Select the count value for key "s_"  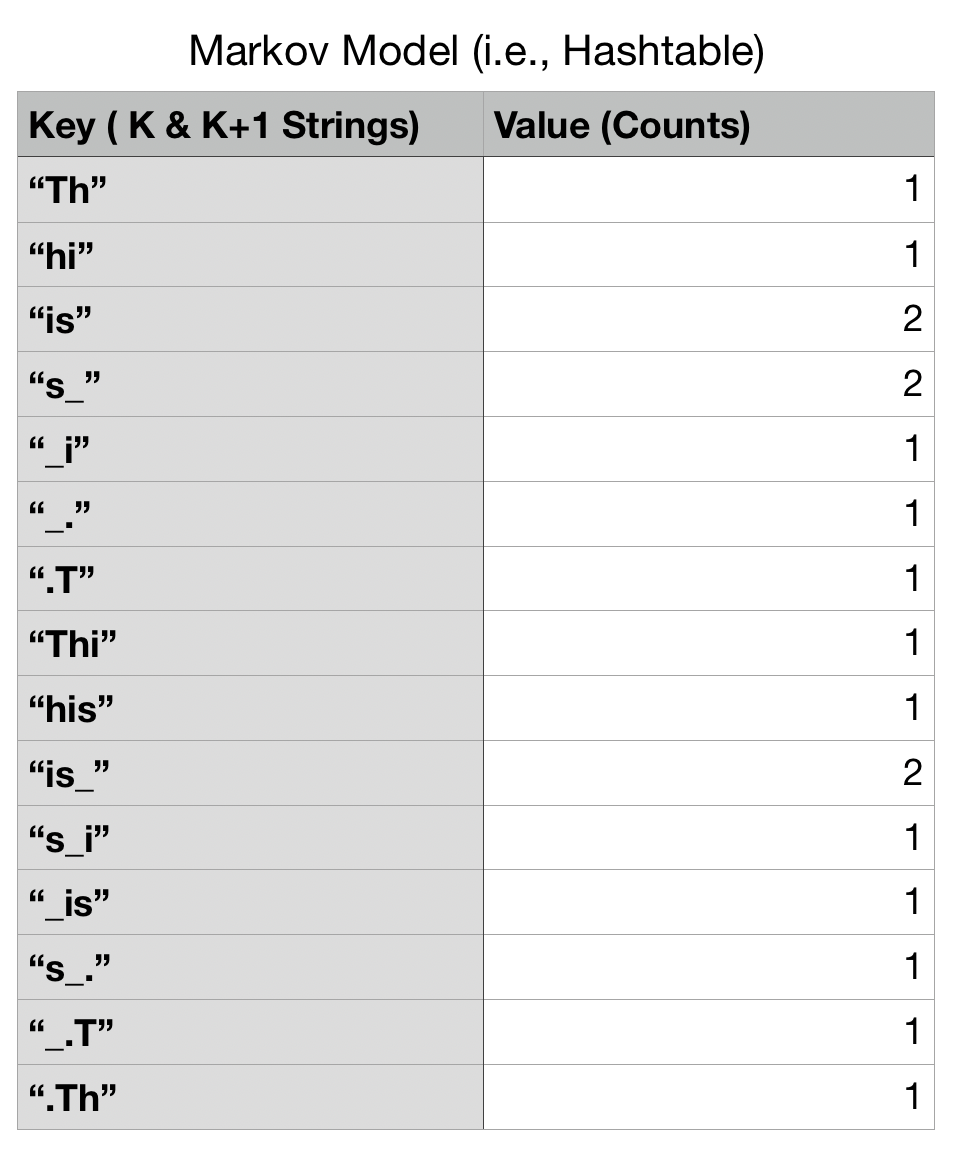[911, 384]
